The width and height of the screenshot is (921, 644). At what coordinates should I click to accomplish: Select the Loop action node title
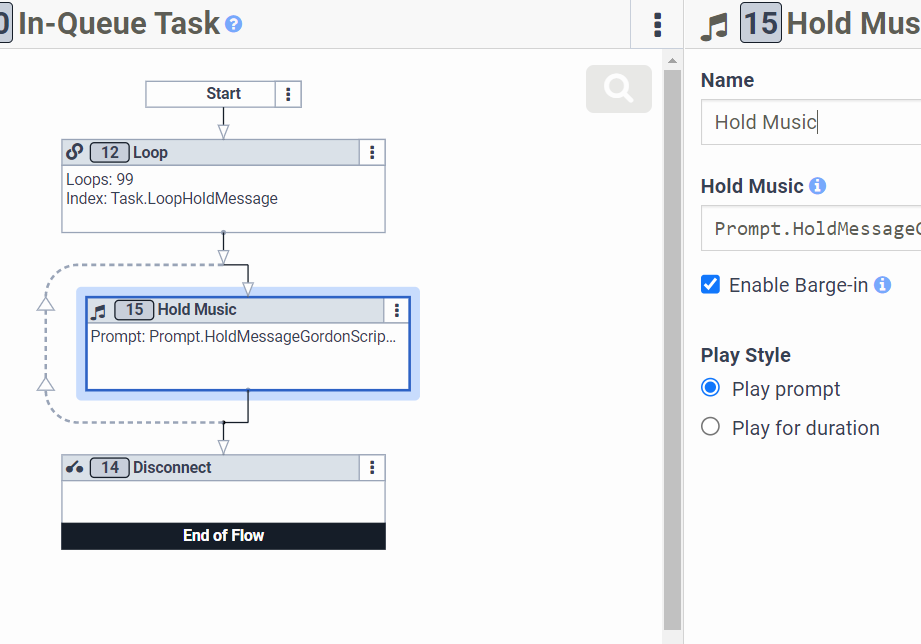(x=150, y=152)
